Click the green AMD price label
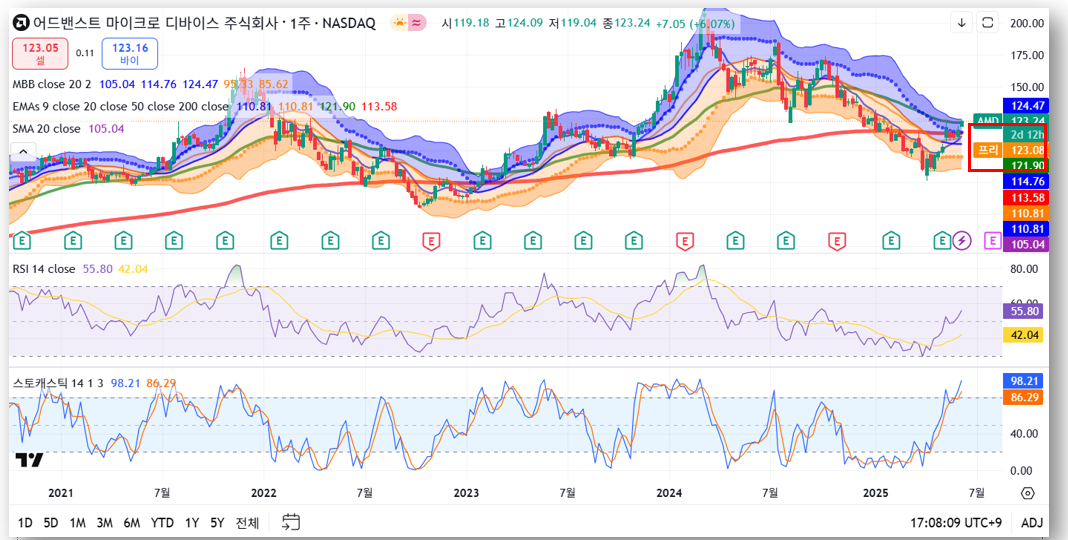1068x540 pixels. [987, 121]
